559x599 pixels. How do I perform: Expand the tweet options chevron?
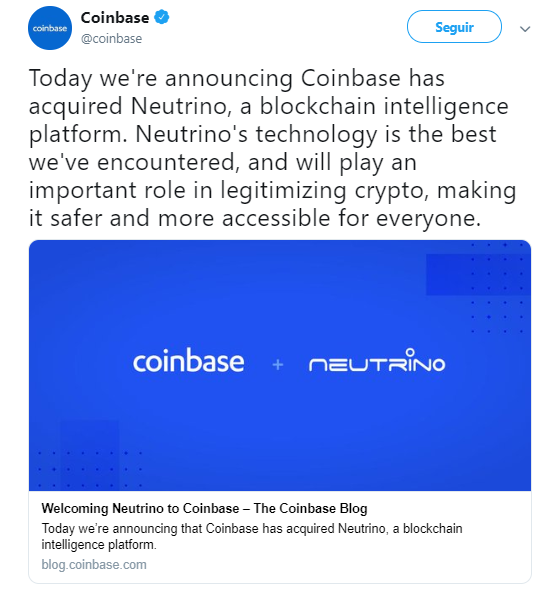coord(525,29)
